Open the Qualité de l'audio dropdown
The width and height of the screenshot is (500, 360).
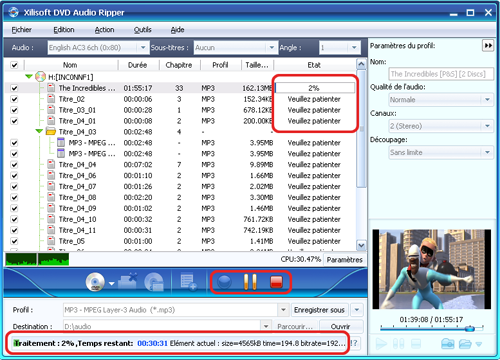487,100
